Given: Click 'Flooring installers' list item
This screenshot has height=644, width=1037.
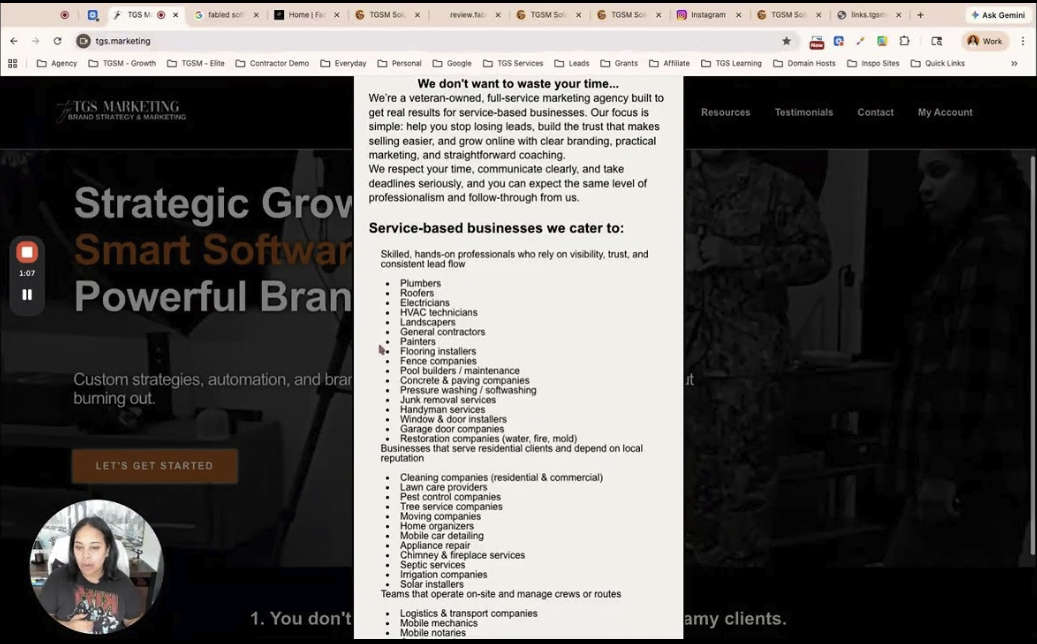Looking at the screenshot, I should pyautogui.click(x=438, y=351).
